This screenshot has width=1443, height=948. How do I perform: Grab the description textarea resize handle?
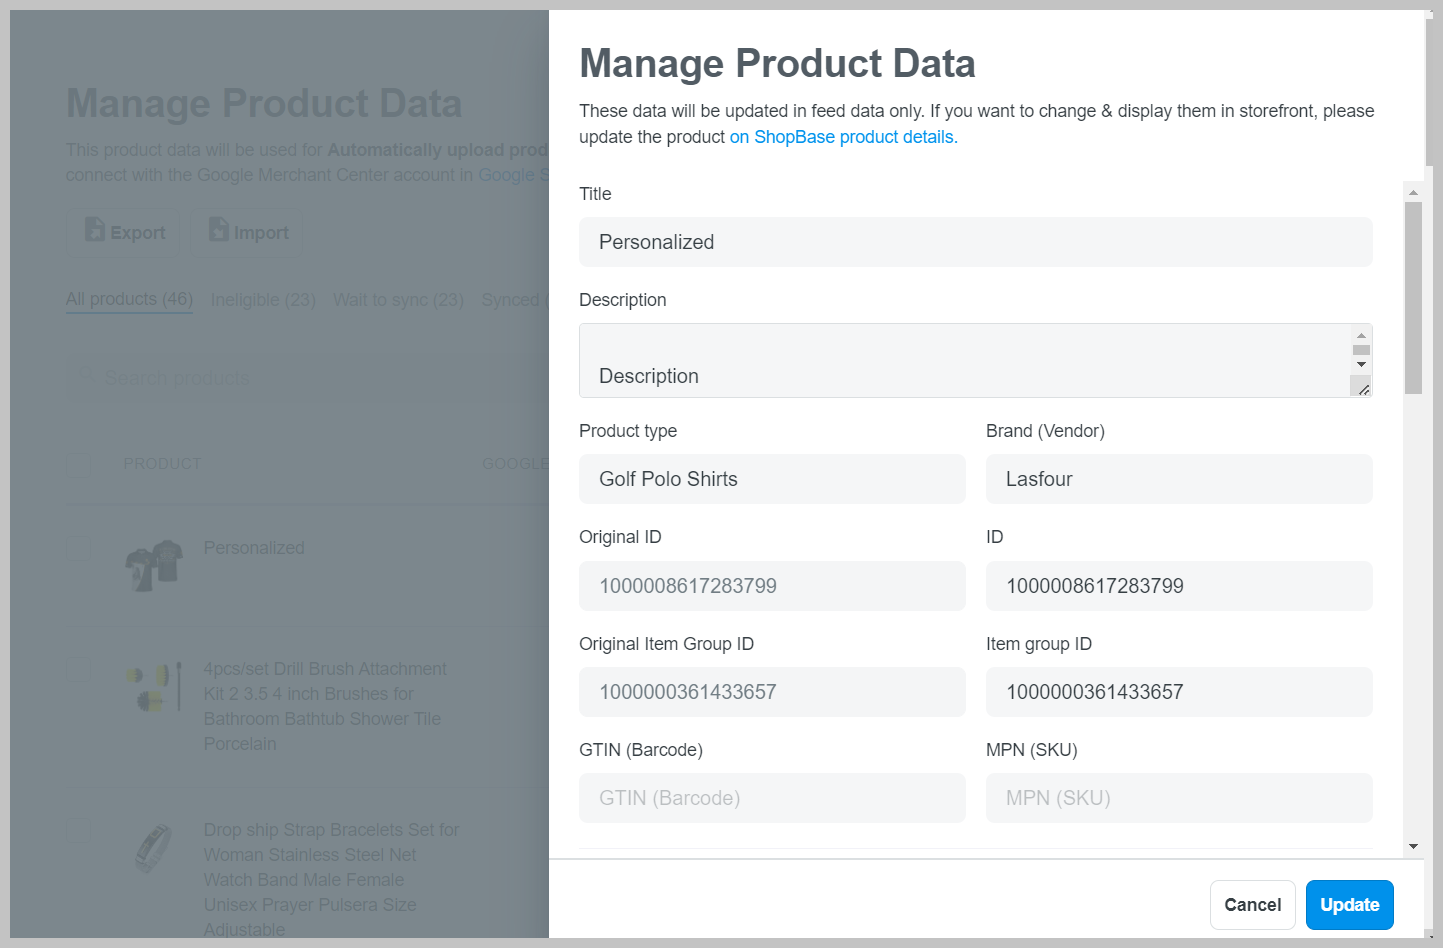point(1362,388)
